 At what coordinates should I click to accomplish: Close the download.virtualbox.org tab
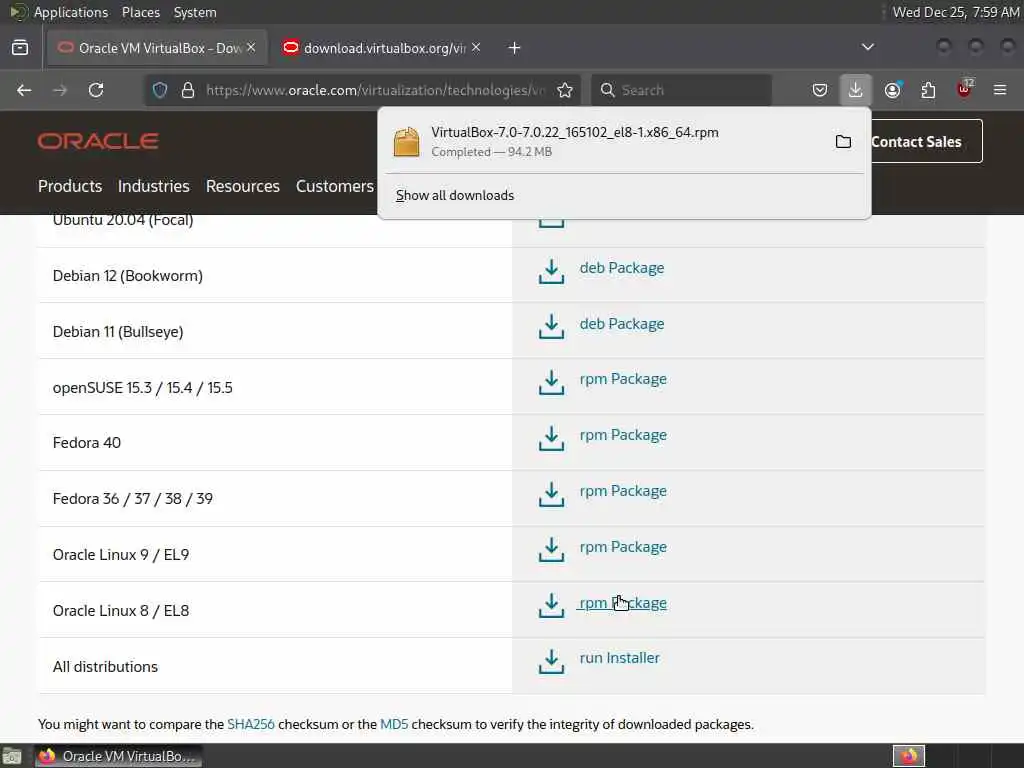pos(476,47)
